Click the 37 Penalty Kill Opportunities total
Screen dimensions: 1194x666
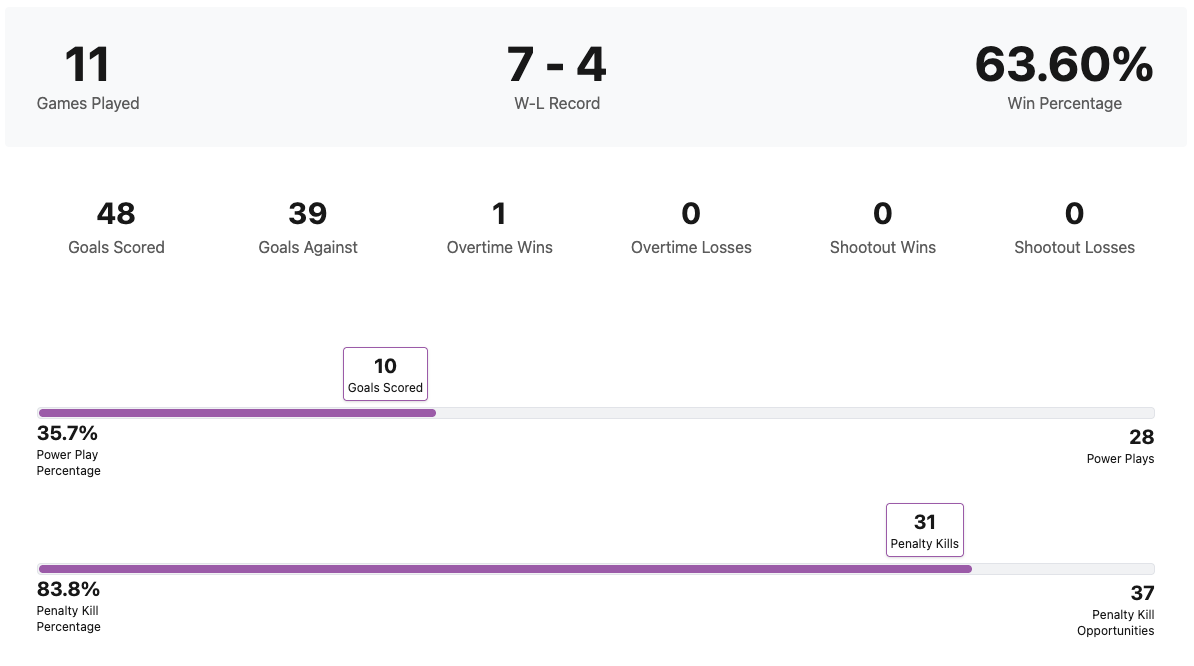tap(1142, 594)
